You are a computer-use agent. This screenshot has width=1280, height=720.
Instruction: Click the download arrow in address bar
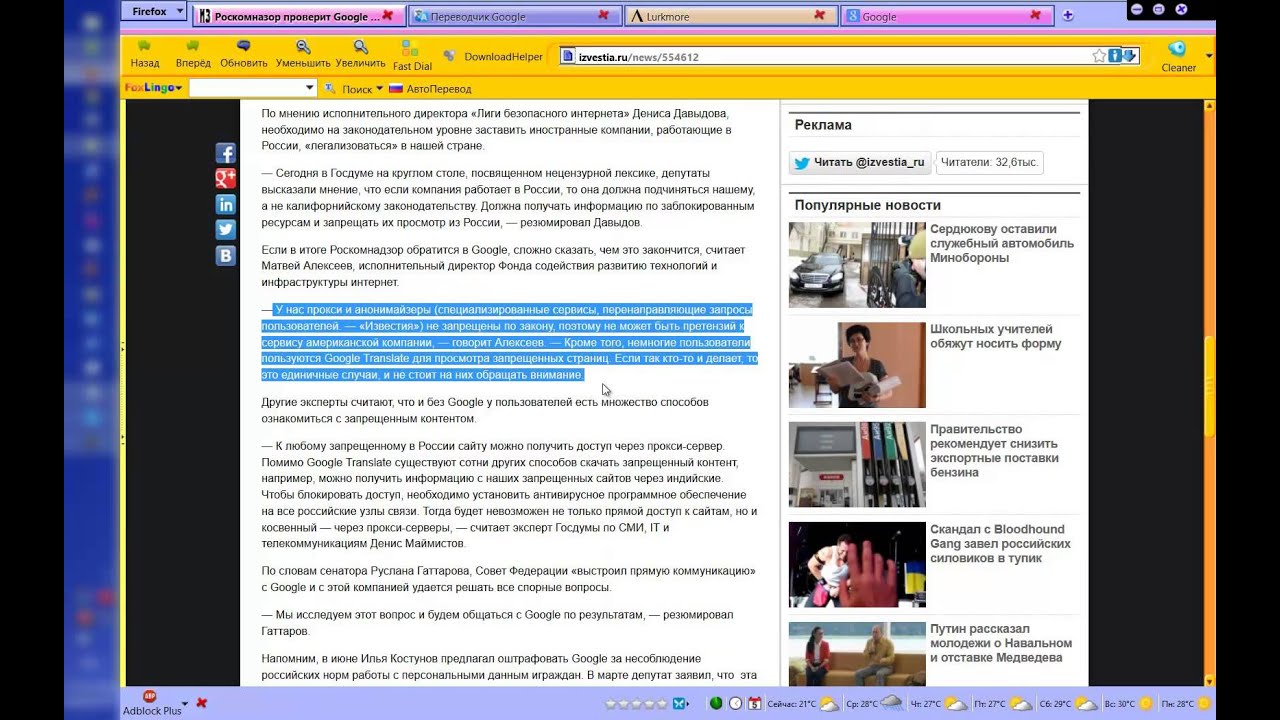(x=1129, y=56)
